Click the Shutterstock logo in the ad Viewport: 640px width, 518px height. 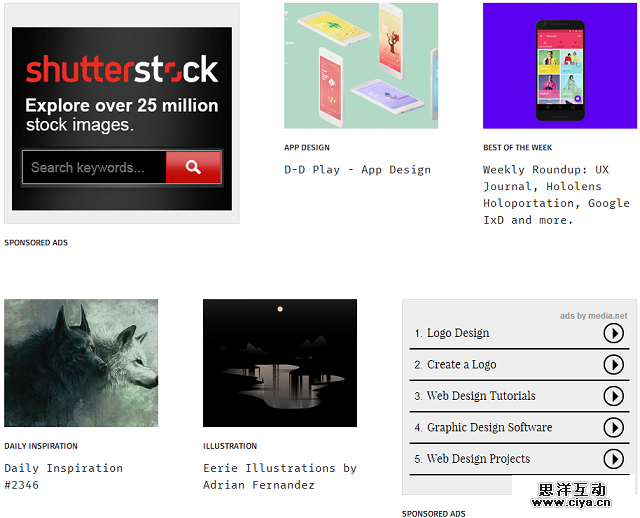121,70
